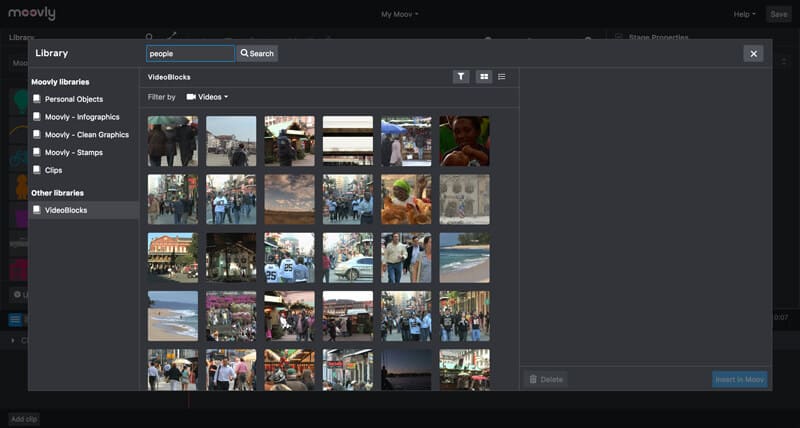The height and width of the screenshot is (428, 800).
Task: Open the My Moov dropdown
Action: (399, 14)
